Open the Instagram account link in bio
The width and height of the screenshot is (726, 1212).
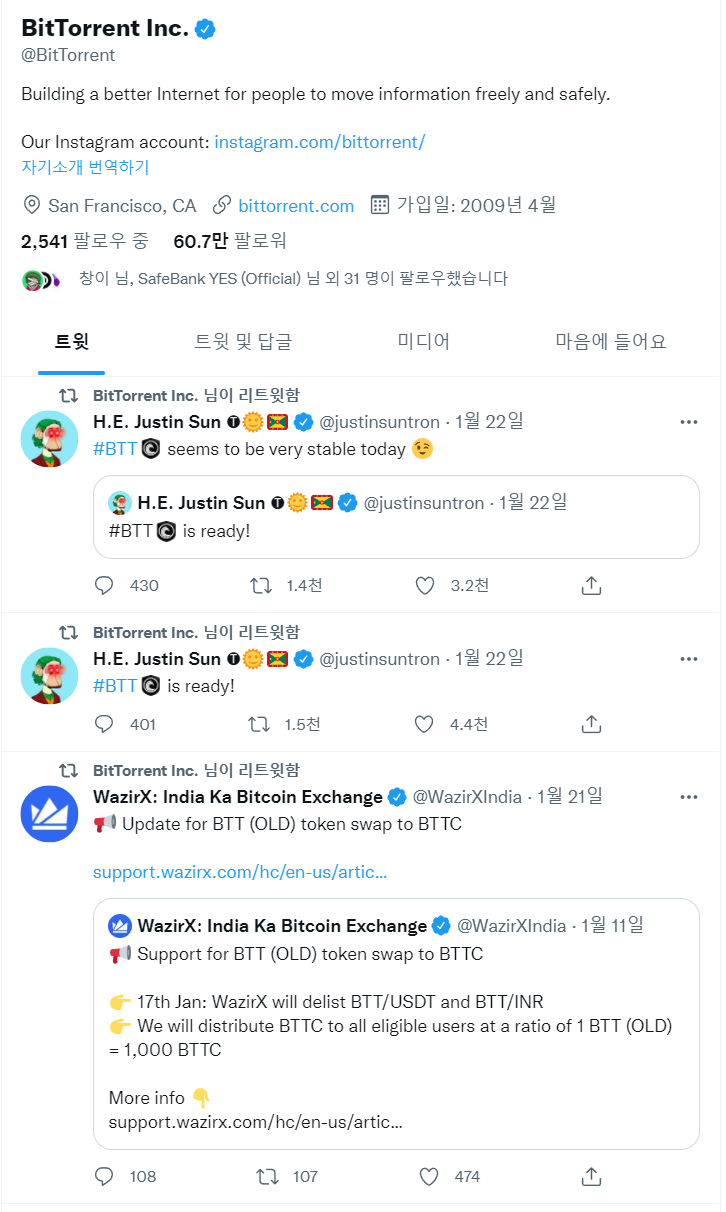pyautogui.click(x=319, y=141)
